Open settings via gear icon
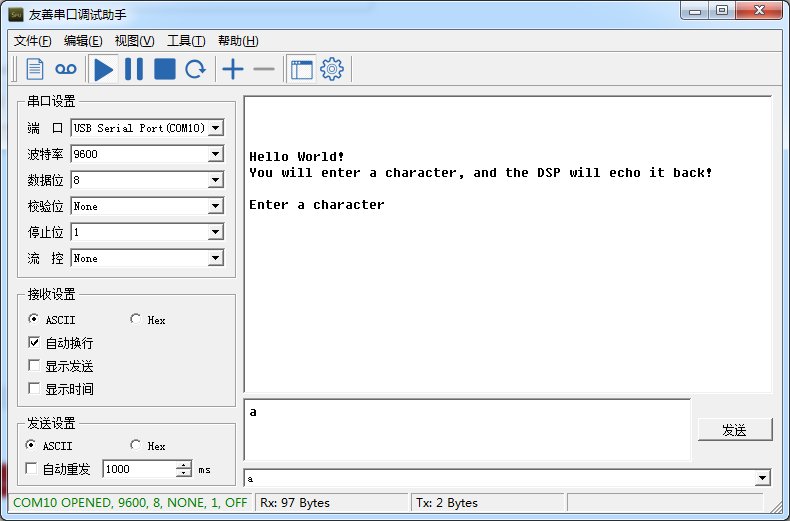Viewport: 790px width, 521px height. point(332,69)
